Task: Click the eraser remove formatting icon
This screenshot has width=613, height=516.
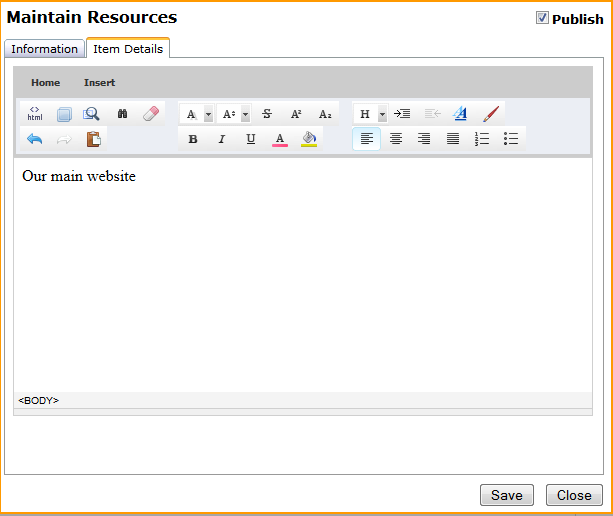Action: click(x=151, y=114)
